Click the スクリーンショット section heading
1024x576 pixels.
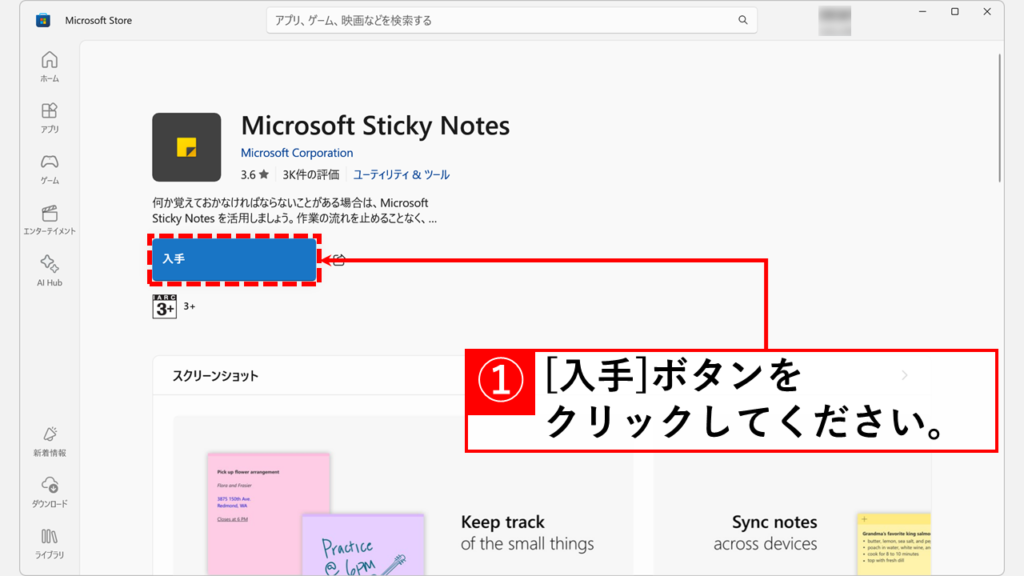[x=215, y=376]
